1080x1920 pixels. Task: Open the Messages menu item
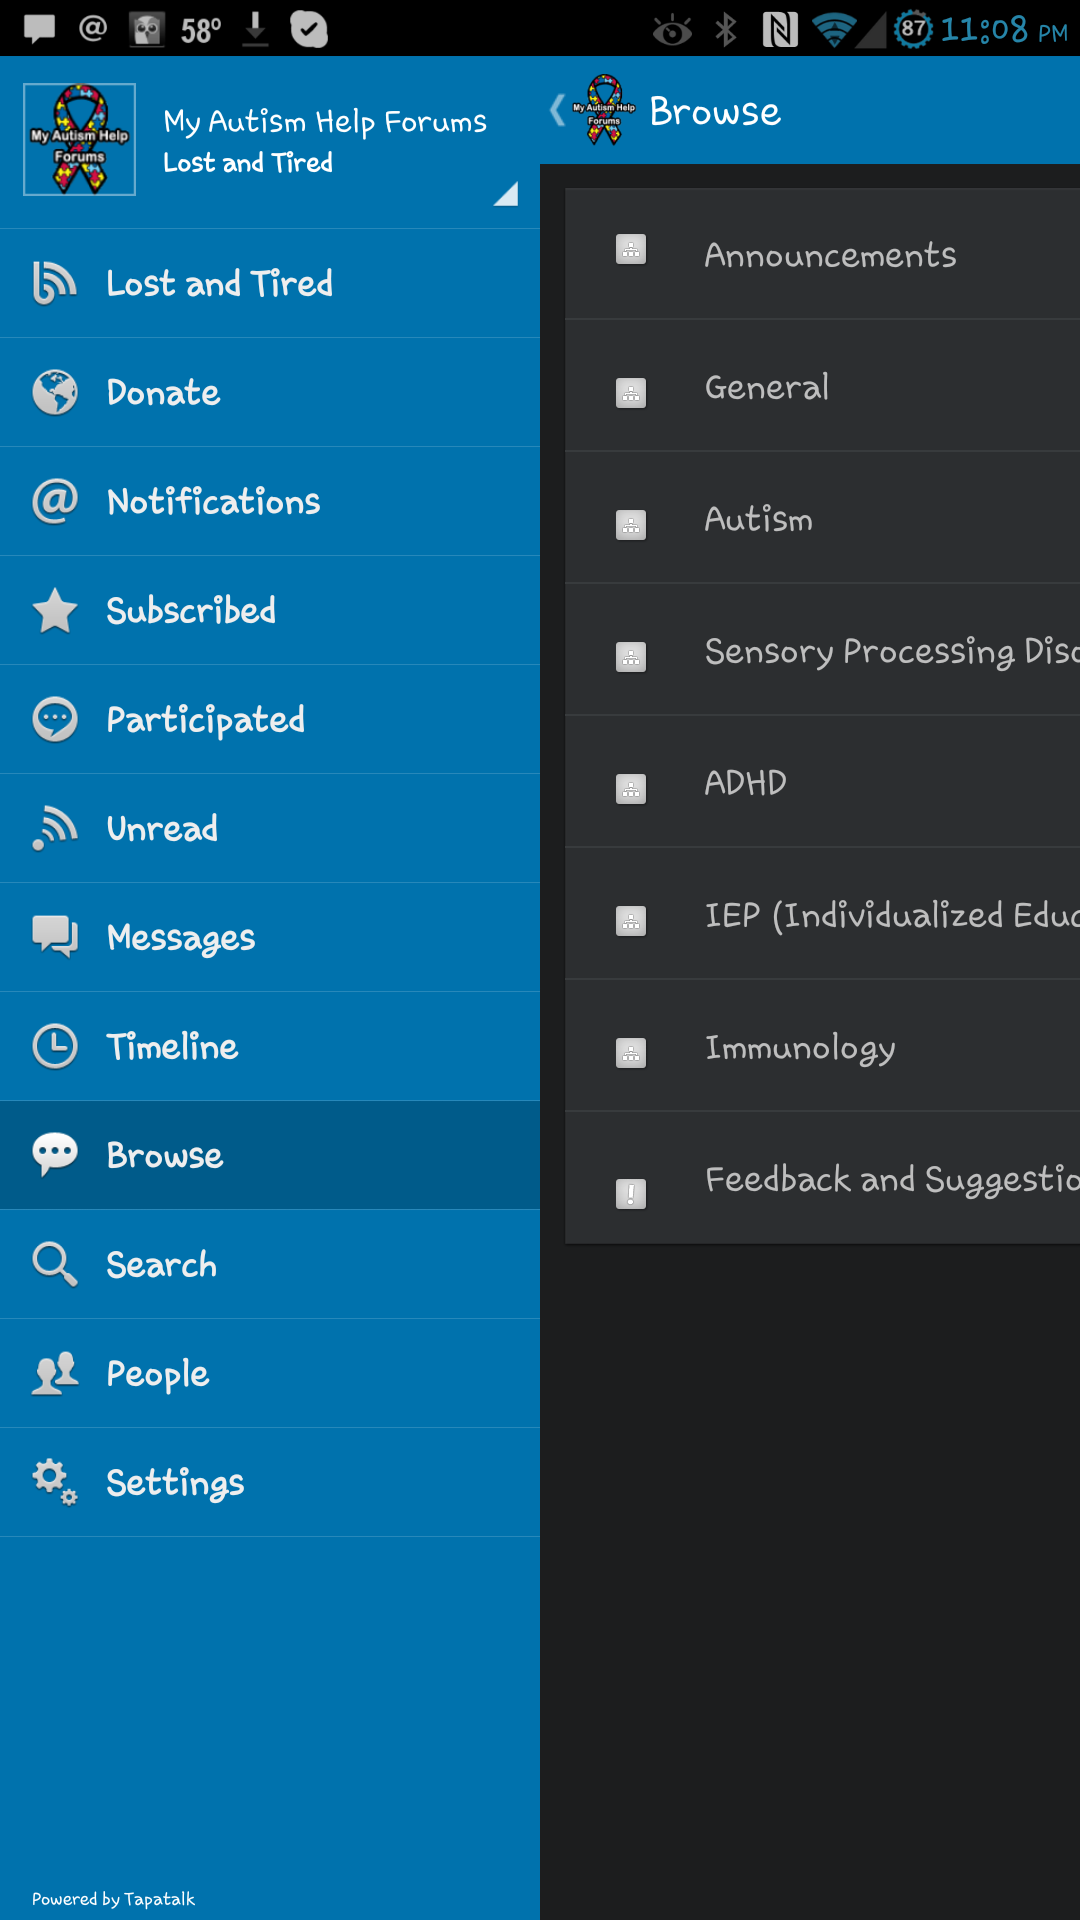pyautogui.click(x=180, y=937)
